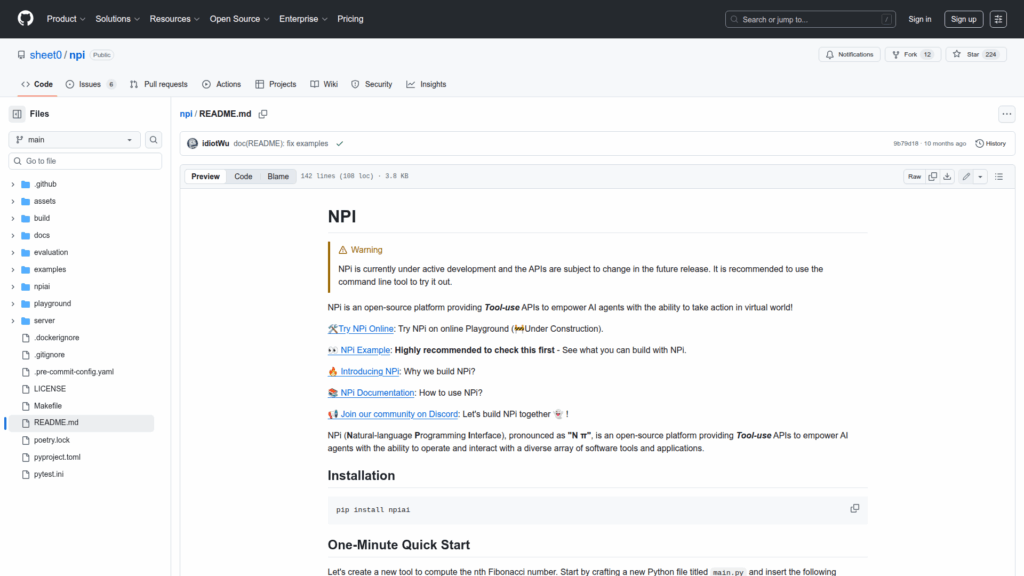
Task: Open the sheet0 owner link
Action: (46, 55)
